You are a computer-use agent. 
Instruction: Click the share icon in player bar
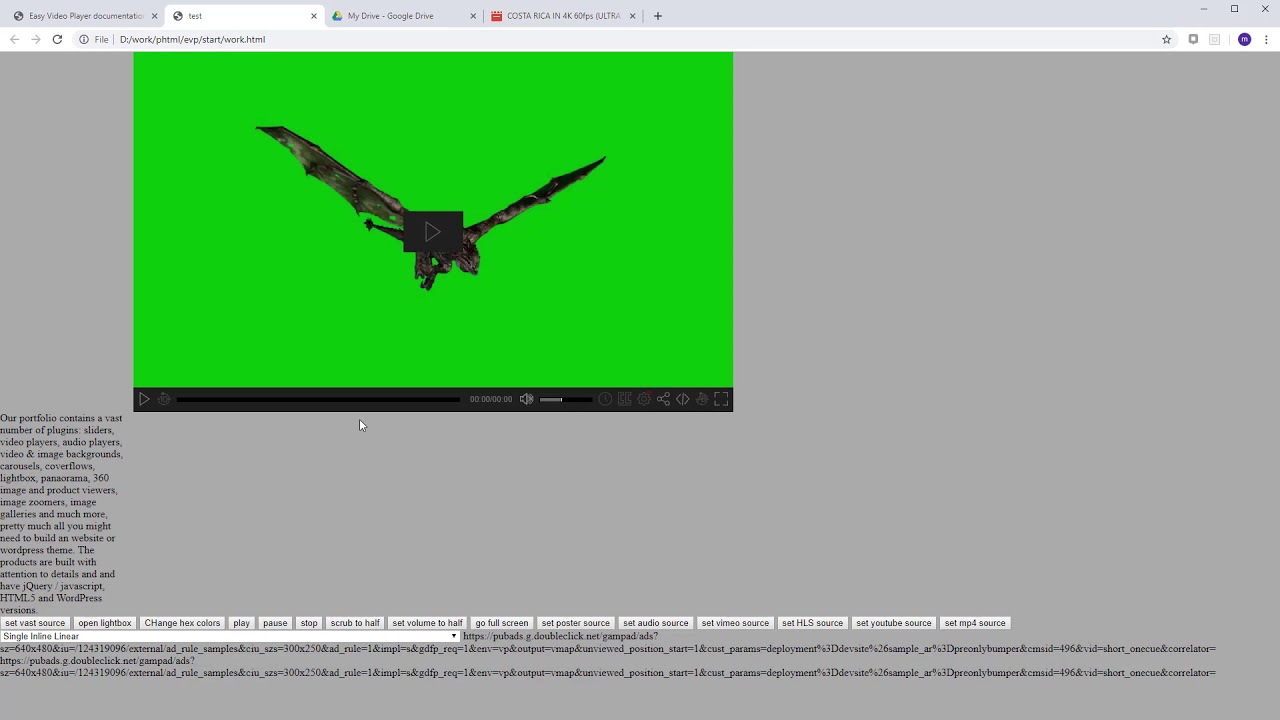[663, 399]
